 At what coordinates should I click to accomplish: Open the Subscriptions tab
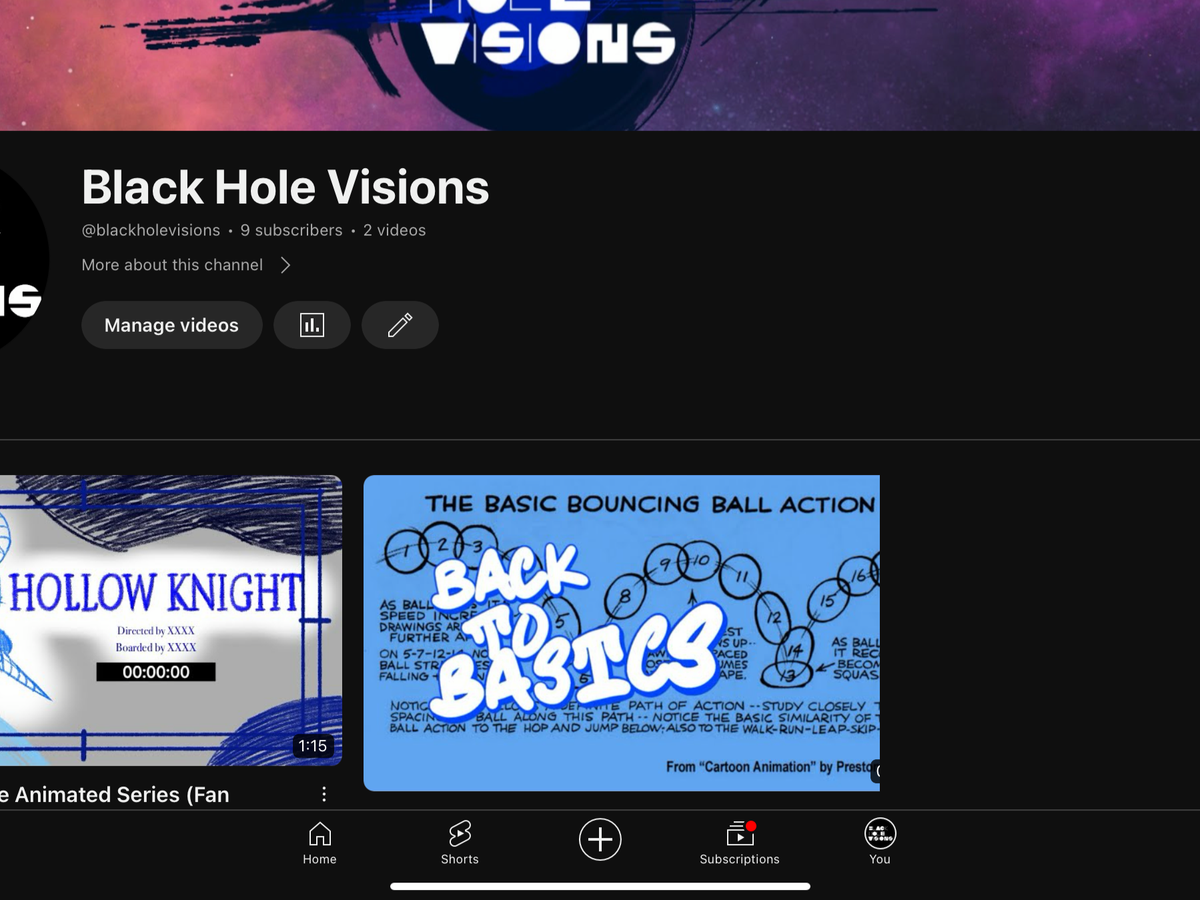point(739,843)
